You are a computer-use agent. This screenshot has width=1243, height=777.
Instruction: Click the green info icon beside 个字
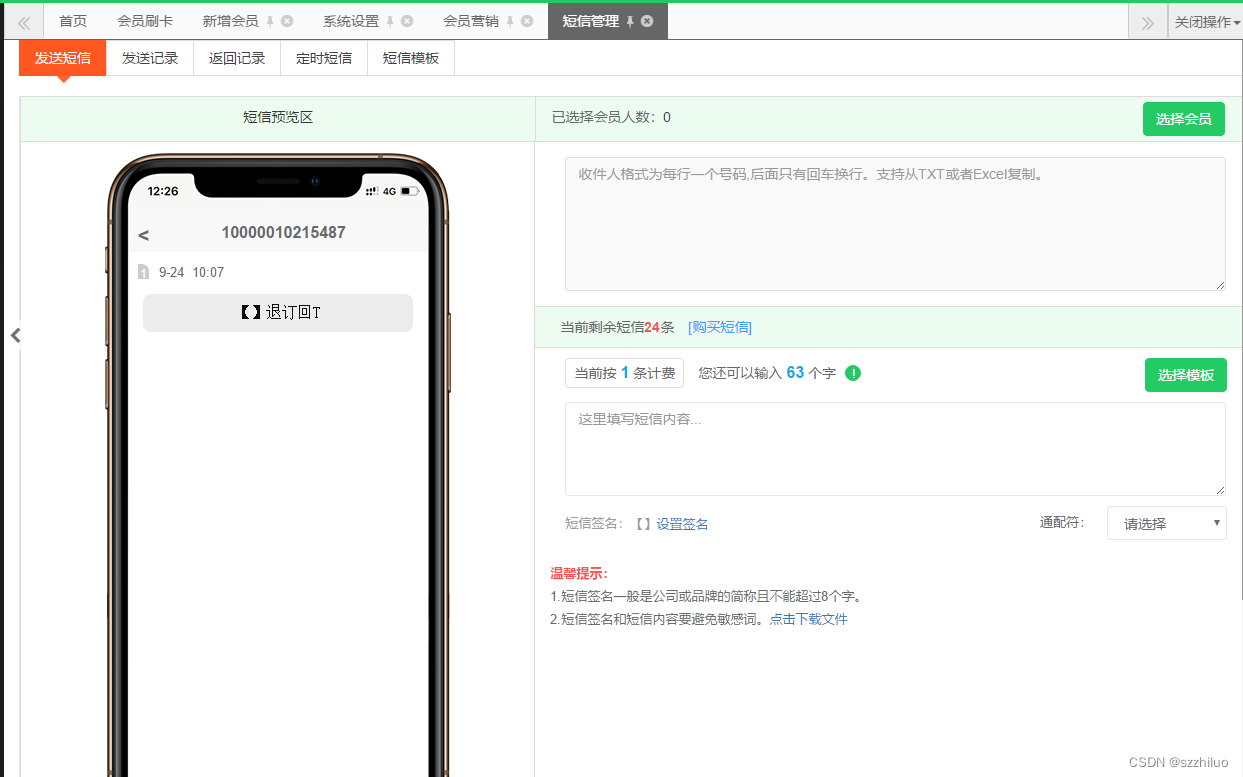[x=852, y=372]
